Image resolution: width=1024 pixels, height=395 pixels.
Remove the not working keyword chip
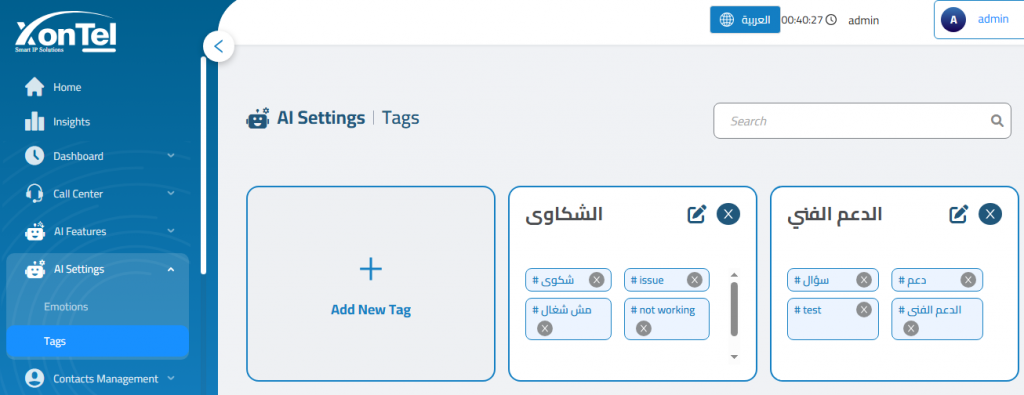pyautogui.click(x=643, y=328)
